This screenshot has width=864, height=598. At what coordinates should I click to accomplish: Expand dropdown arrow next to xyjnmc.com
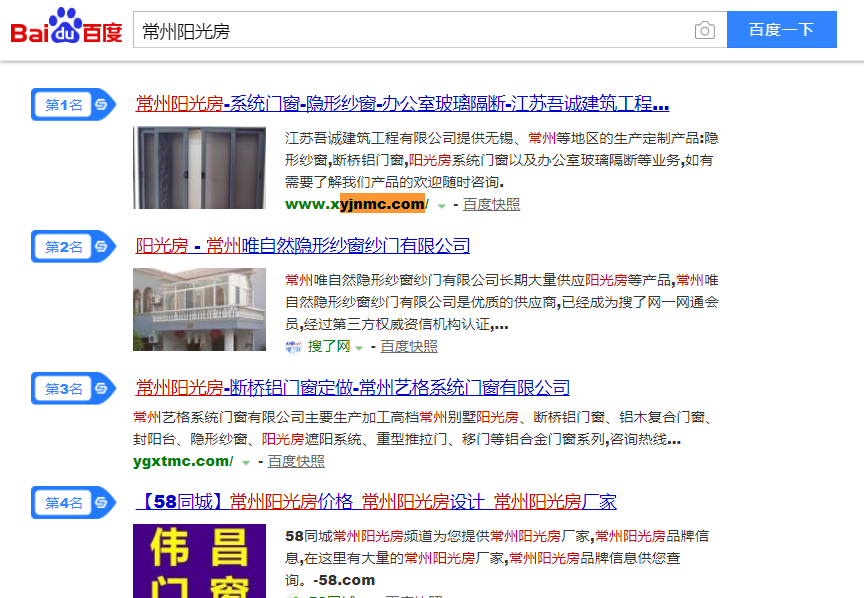[x=441, y=206]
